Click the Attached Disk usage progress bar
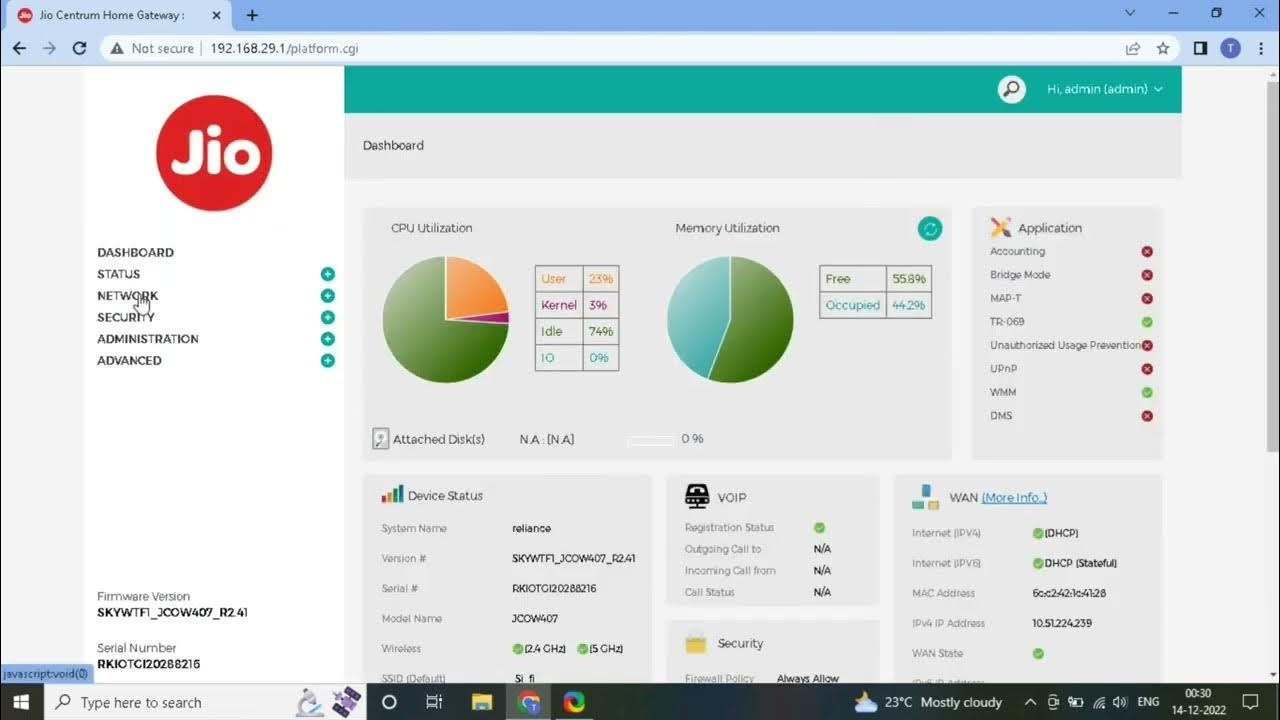This screenshot has height=720, width=1280. 650,439
